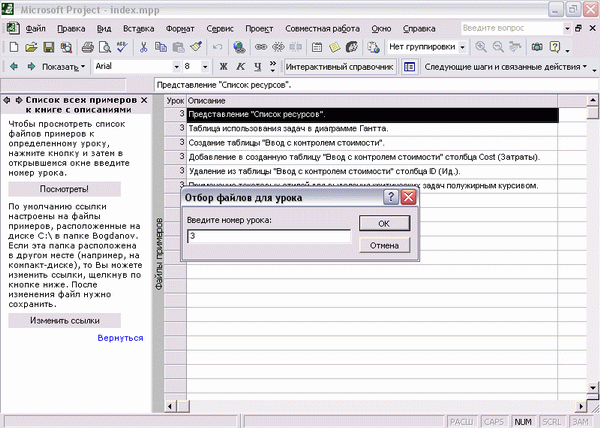Close the side pane with its X
This screenshot has width=600, height=428.
[x=144, y=100]
